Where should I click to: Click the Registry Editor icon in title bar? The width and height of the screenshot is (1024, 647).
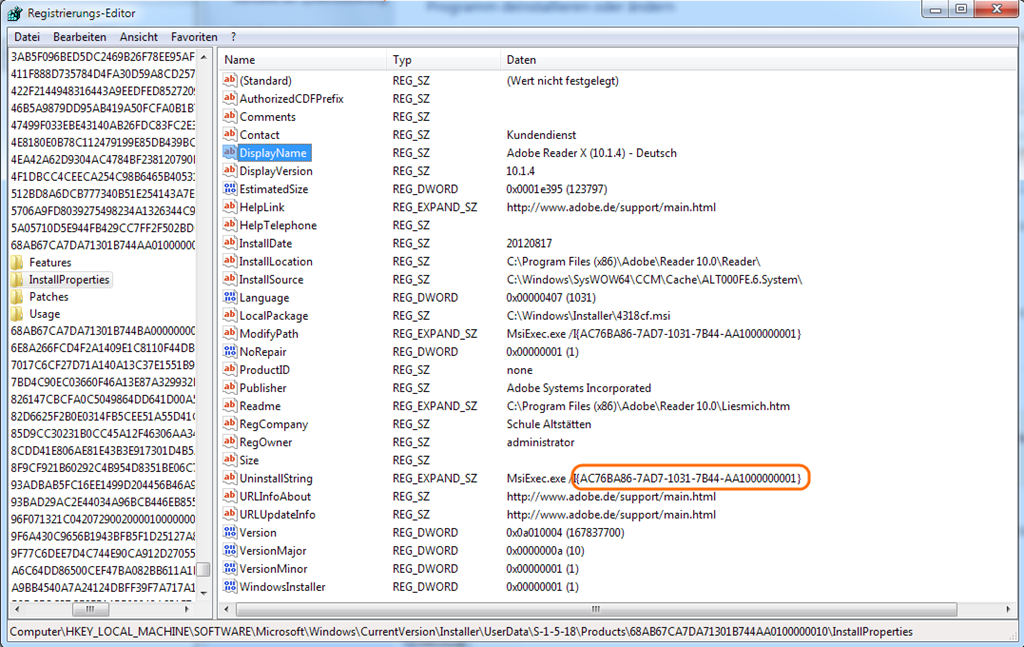click(x=14, y=13)
